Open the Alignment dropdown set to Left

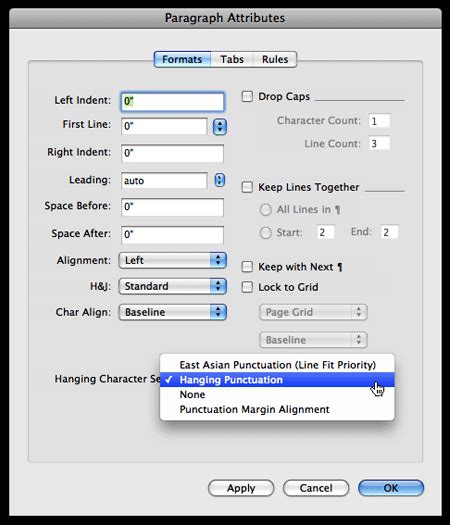pos(172,260)
